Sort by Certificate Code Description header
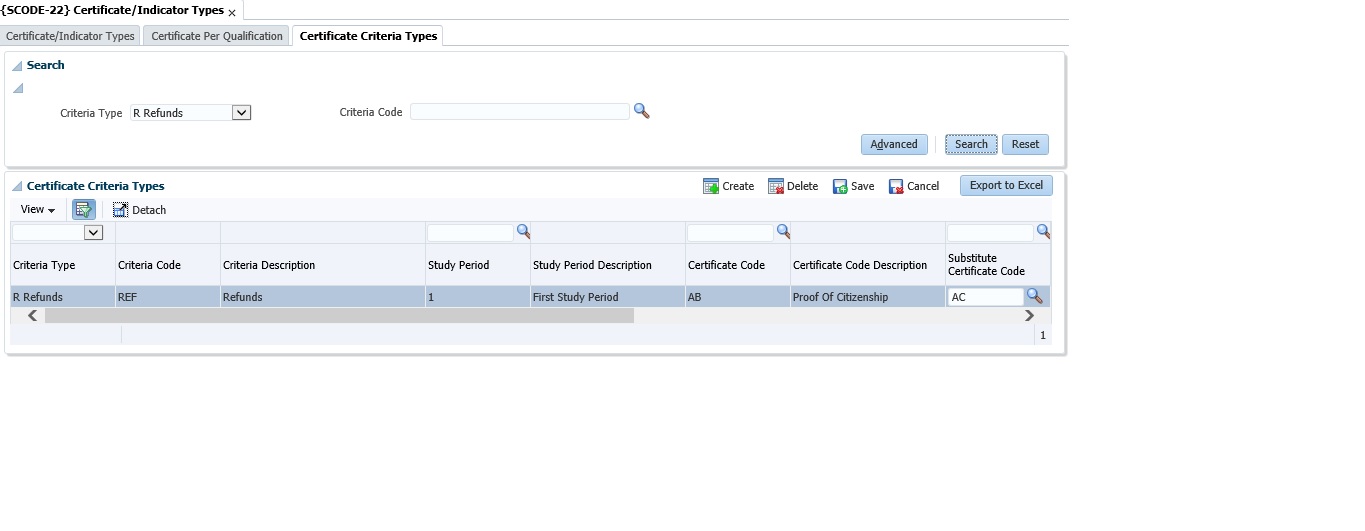Viewport: 1365px width, 531px height. pyautogui.click(x=868, y=265)
